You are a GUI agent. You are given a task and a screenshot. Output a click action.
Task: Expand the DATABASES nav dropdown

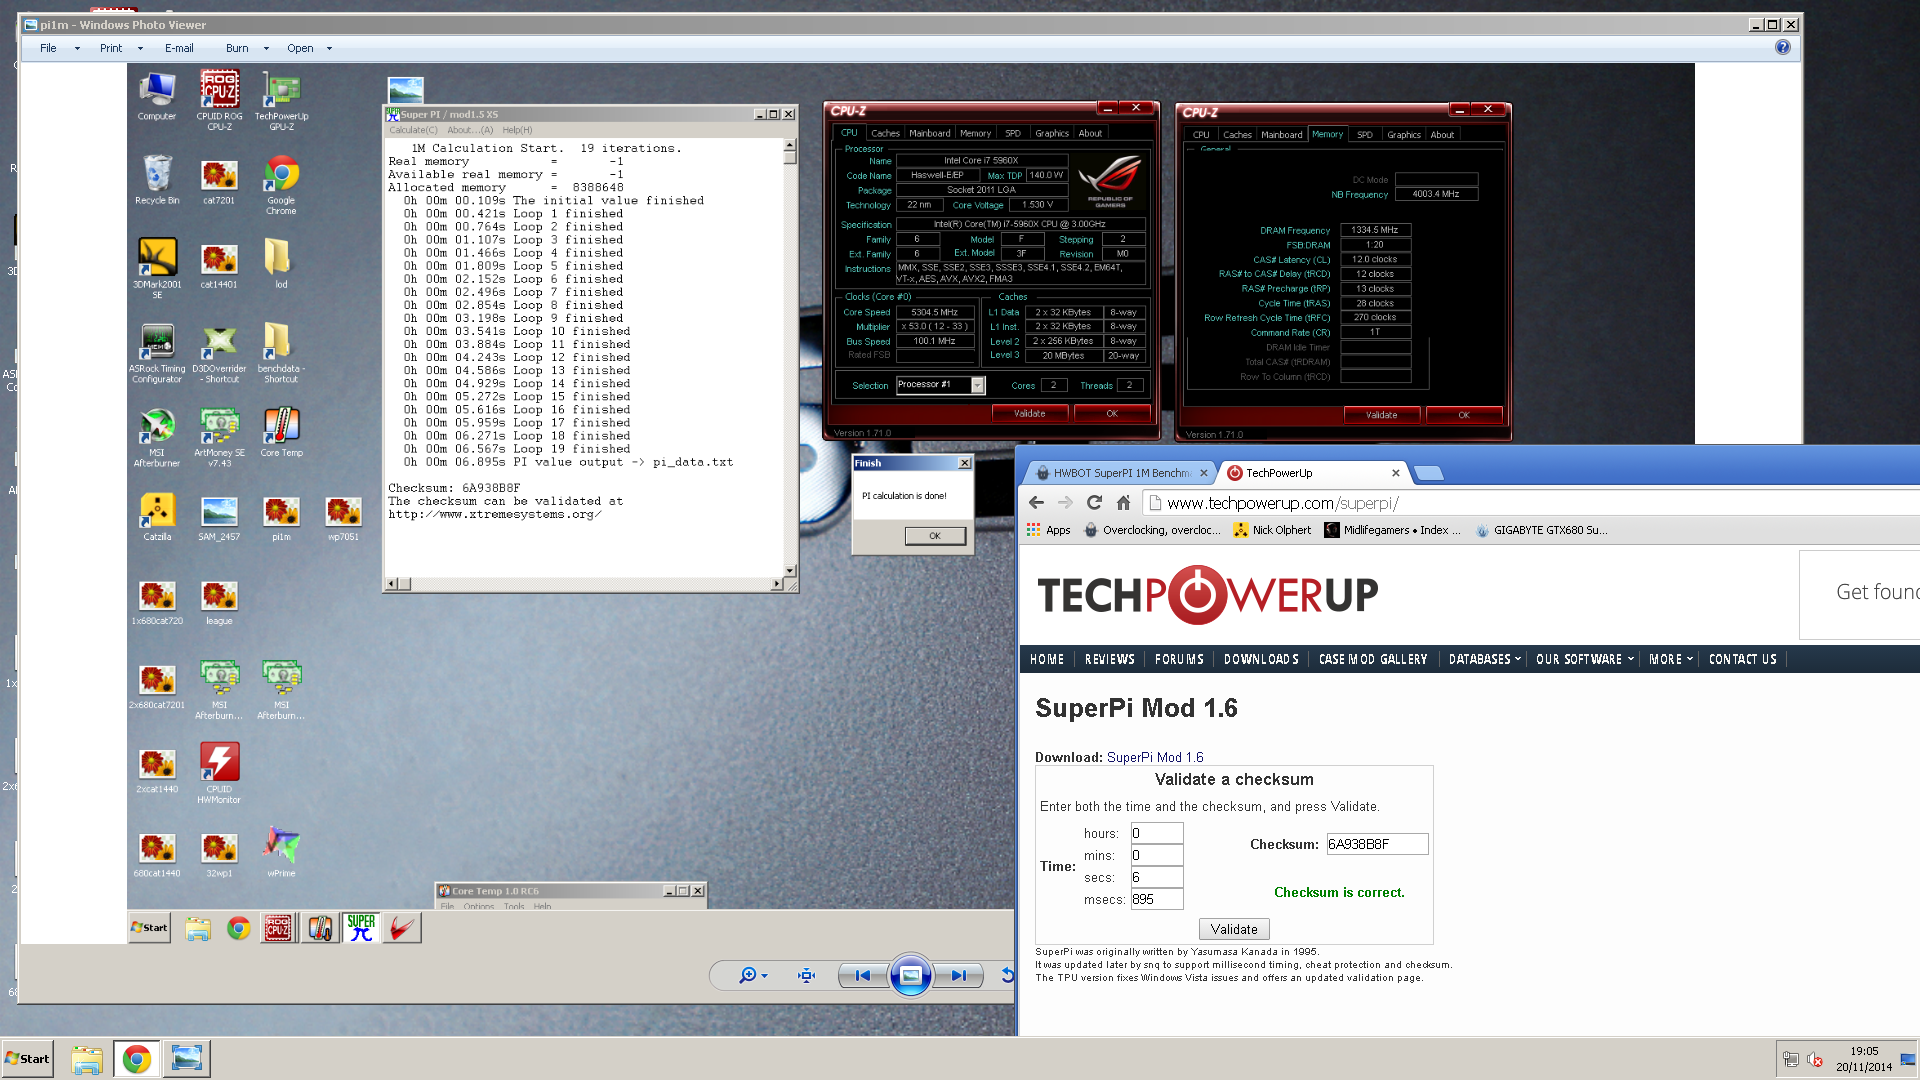click(1484, 659)
